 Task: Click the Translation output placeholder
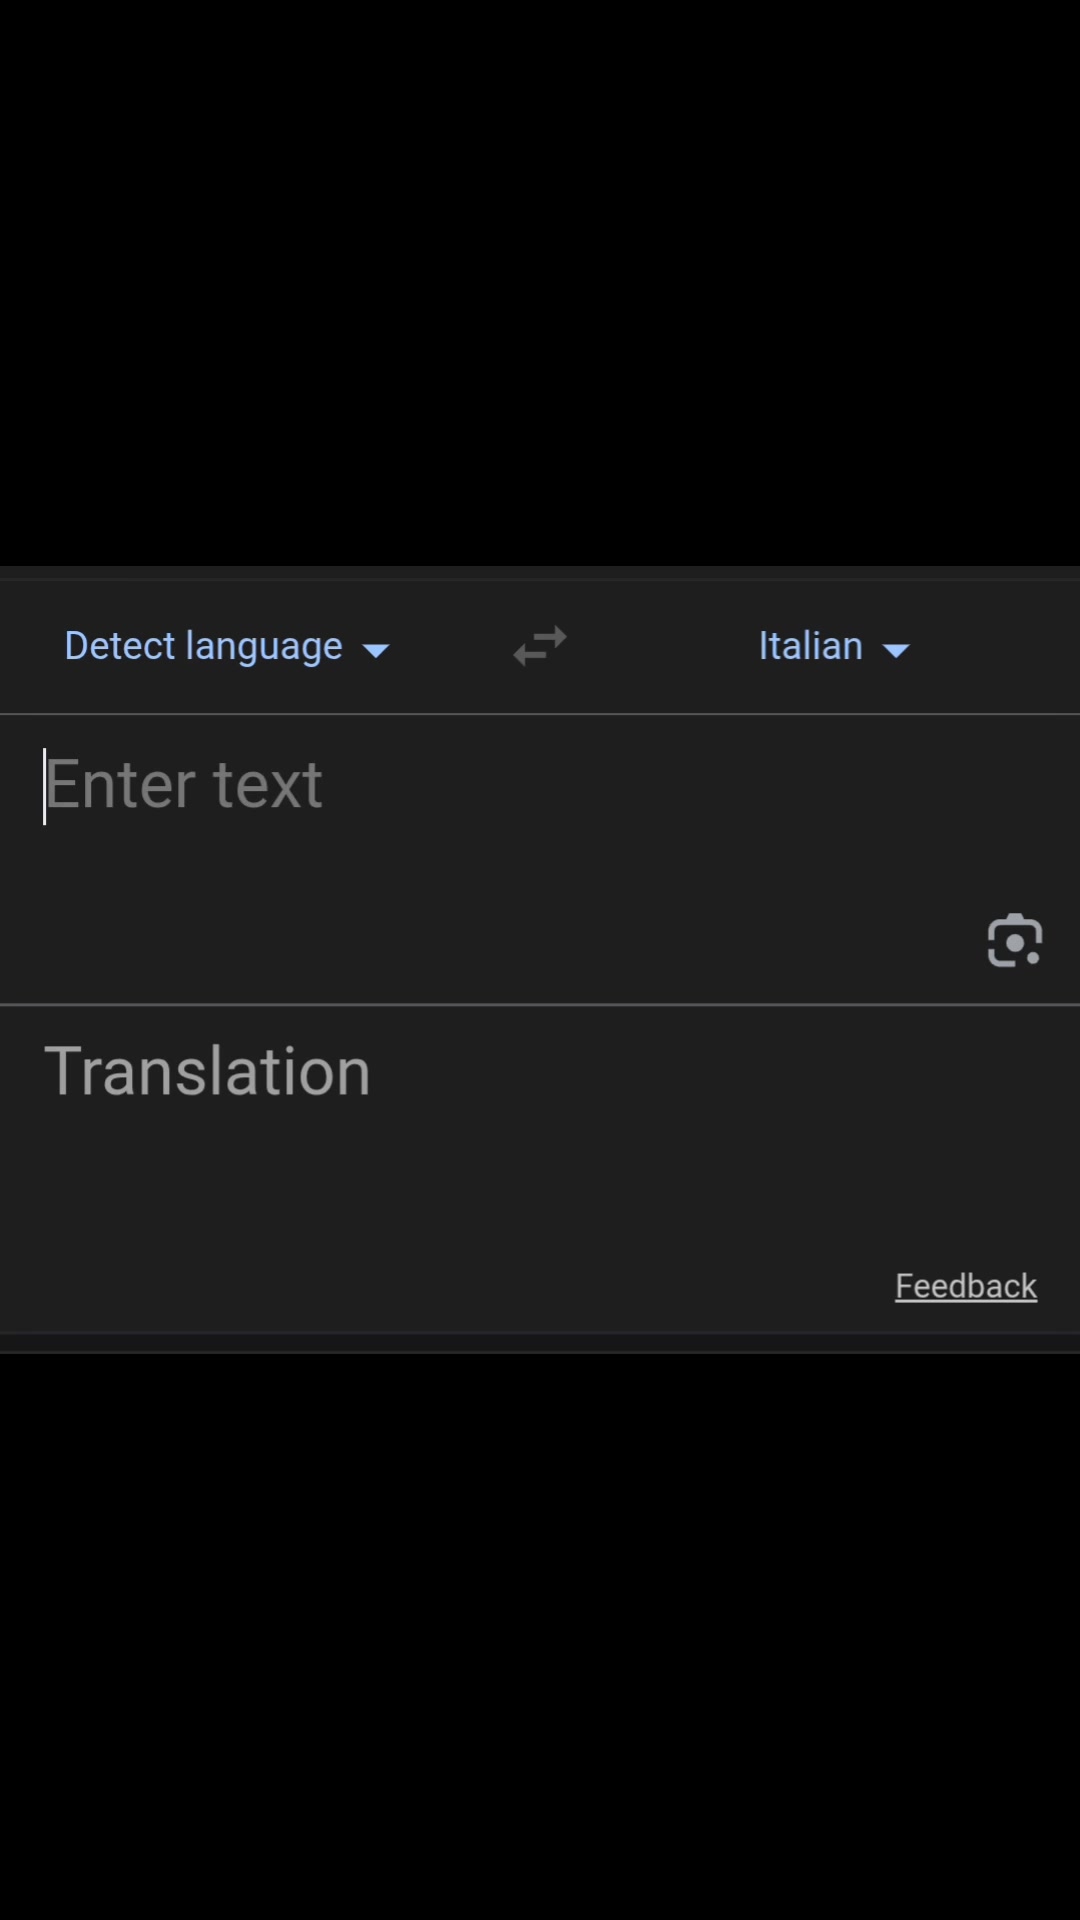tap(207, 1071)
